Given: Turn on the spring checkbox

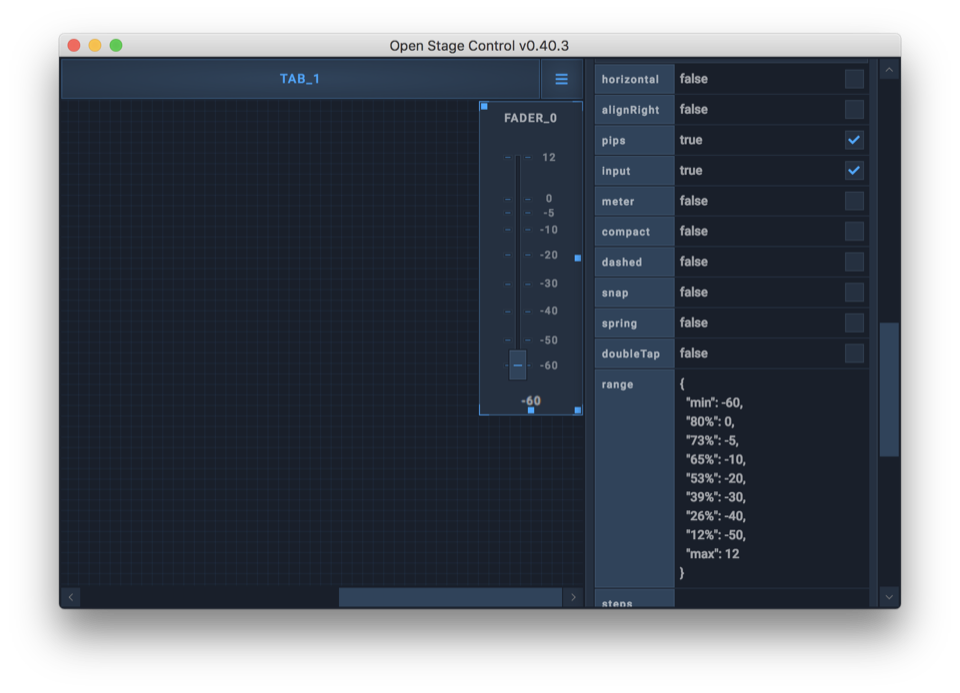Looking at the screenshot, I should point(854,323).
